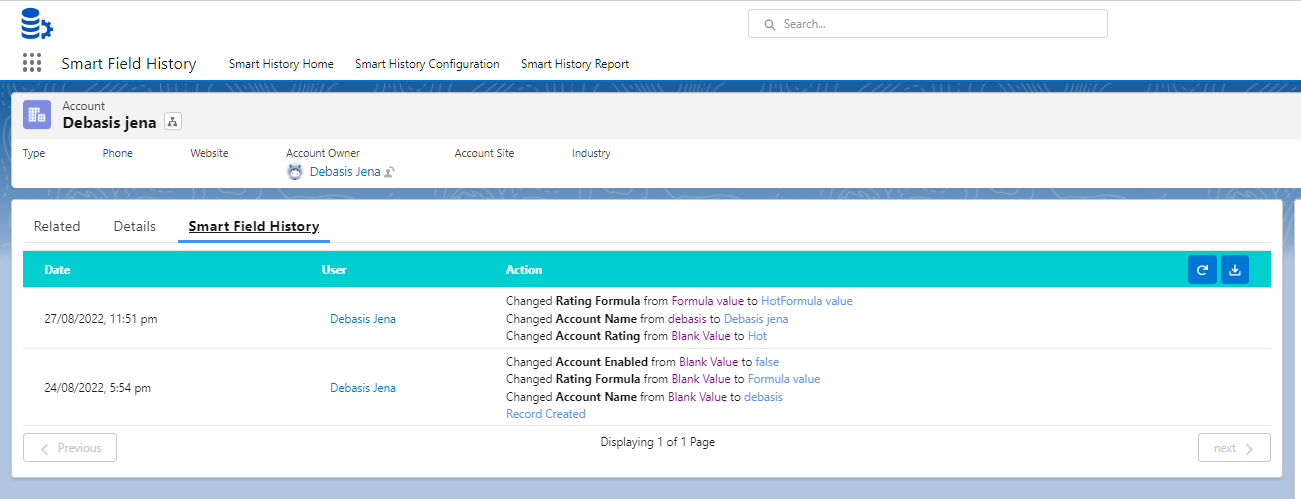Click the Previous page button

(x=70, y=448)
